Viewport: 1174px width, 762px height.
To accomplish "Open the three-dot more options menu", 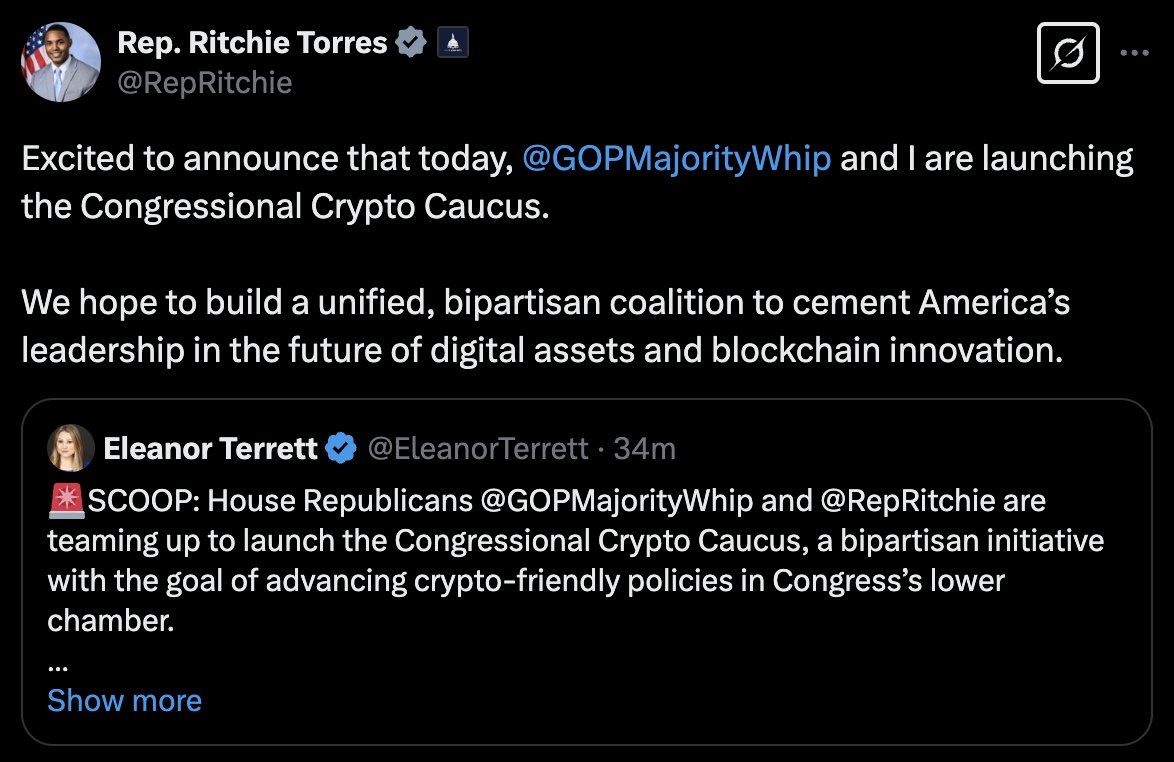I will point(1134,53).
